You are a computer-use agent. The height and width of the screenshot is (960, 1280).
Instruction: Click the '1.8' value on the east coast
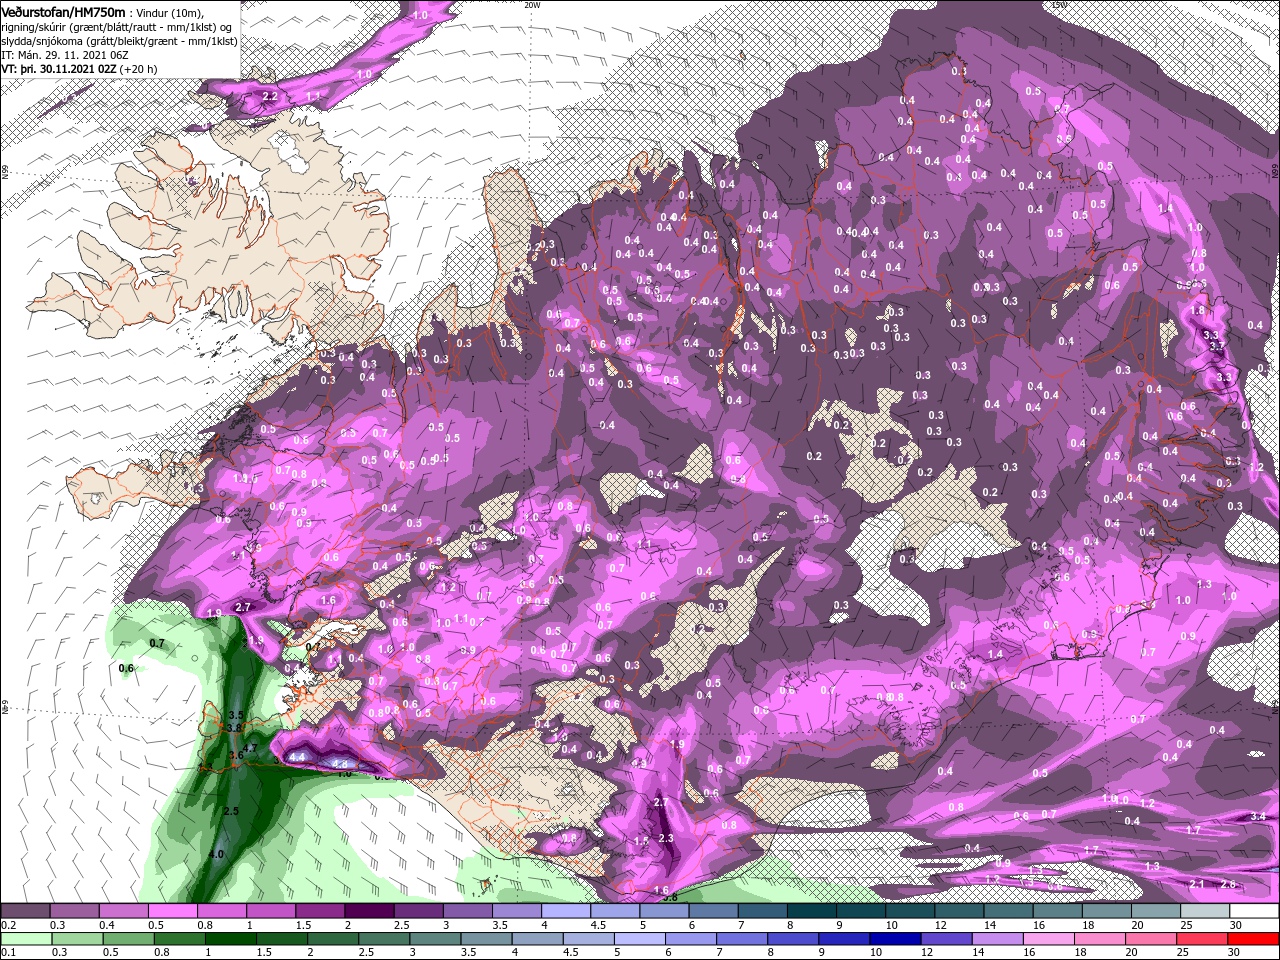pos(1198,311)
